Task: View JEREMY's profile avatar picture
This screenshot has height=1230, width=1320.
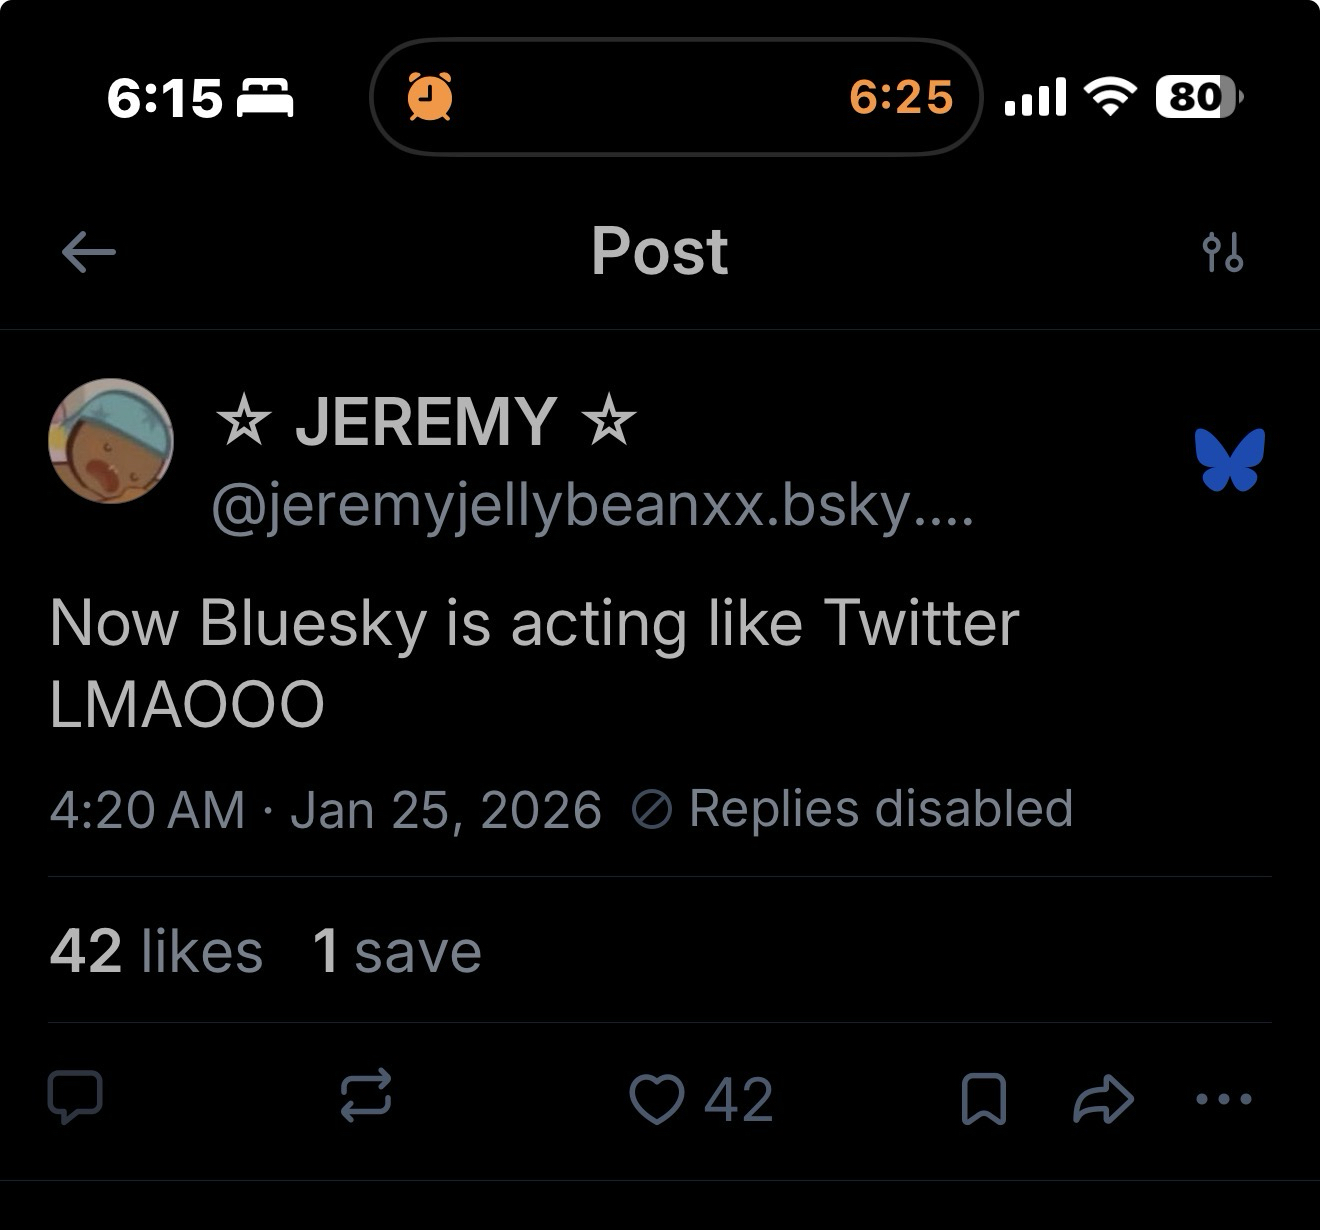Action: 111,441
